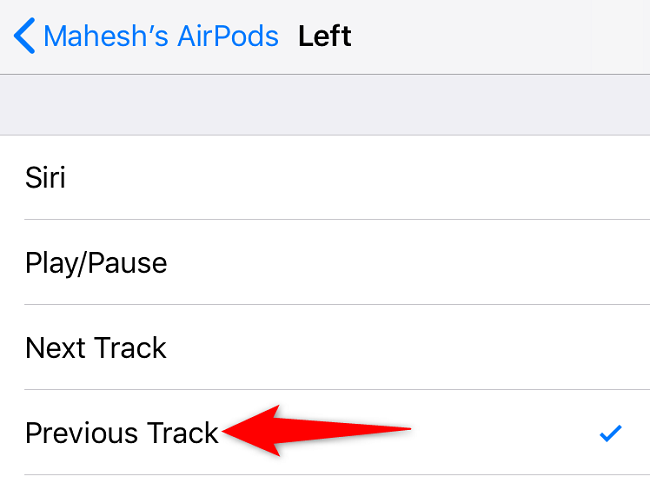Select the Siri option
Image resolution: width=650 pixels, height=483 pixels.
(x=45, y=178)
